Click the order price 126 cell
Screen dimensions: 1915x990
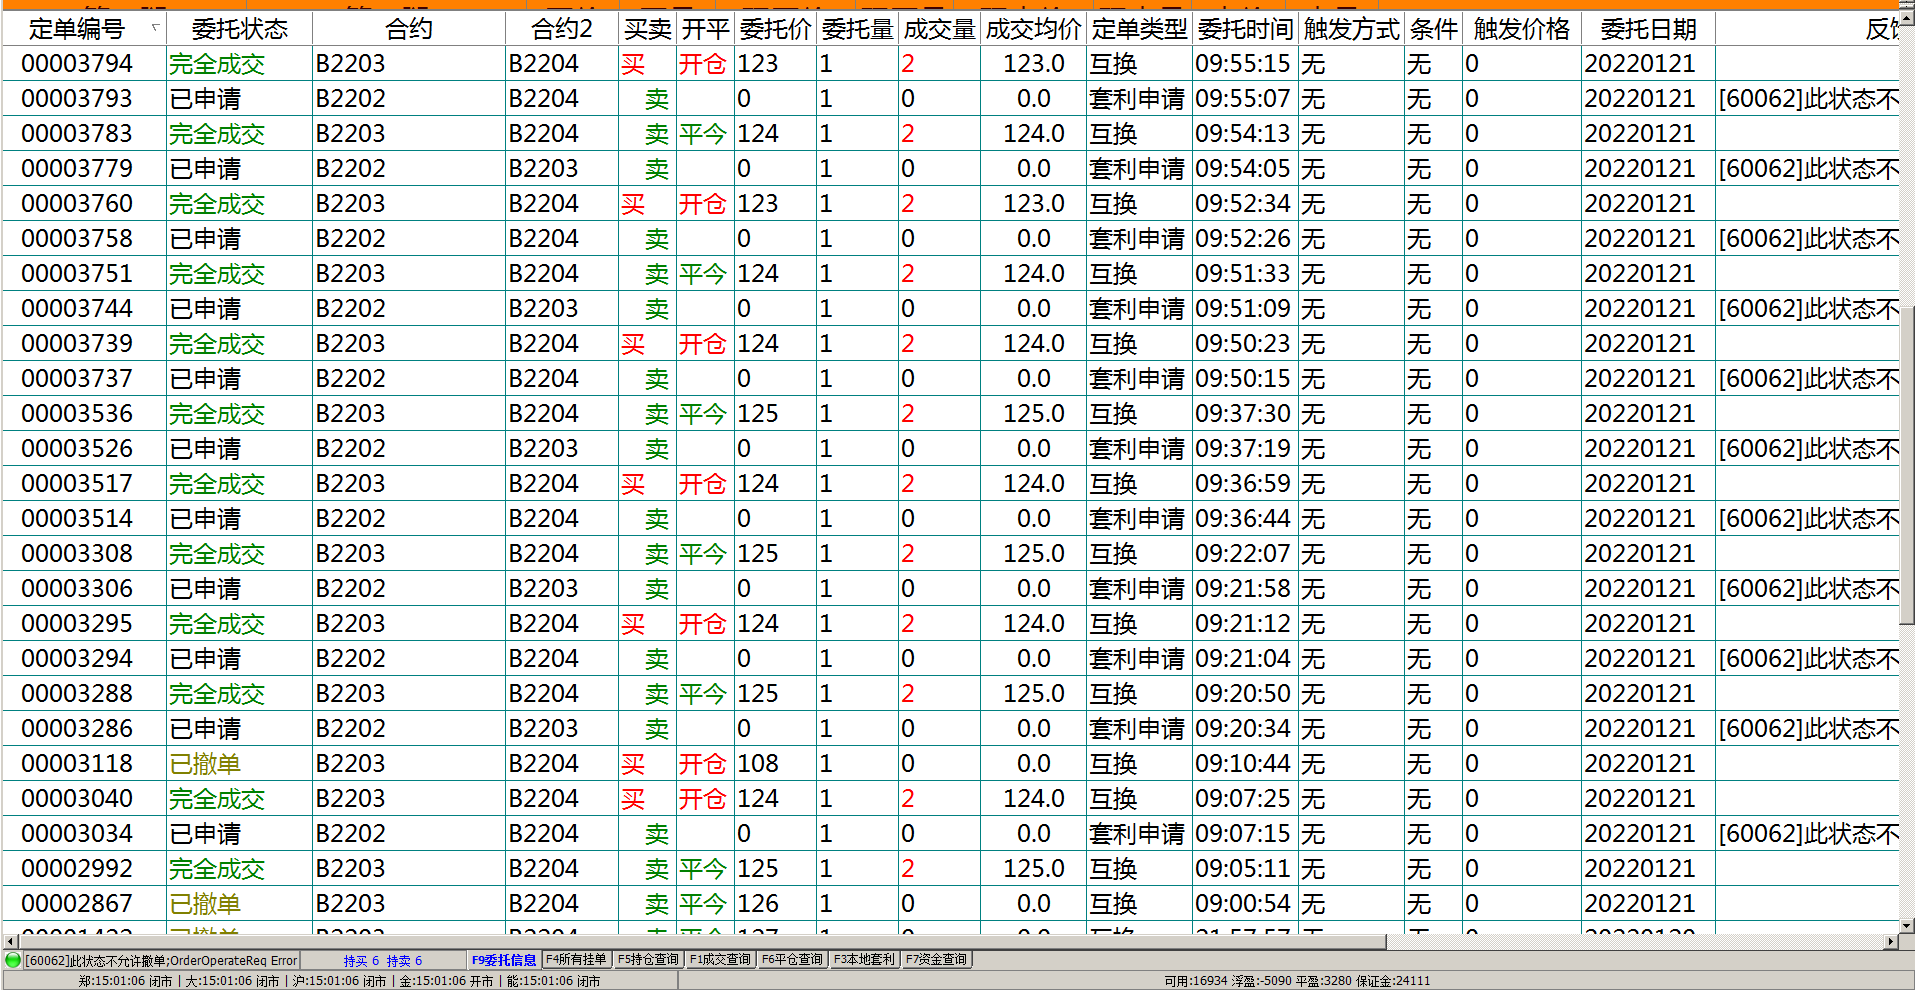tap(758, 904)
